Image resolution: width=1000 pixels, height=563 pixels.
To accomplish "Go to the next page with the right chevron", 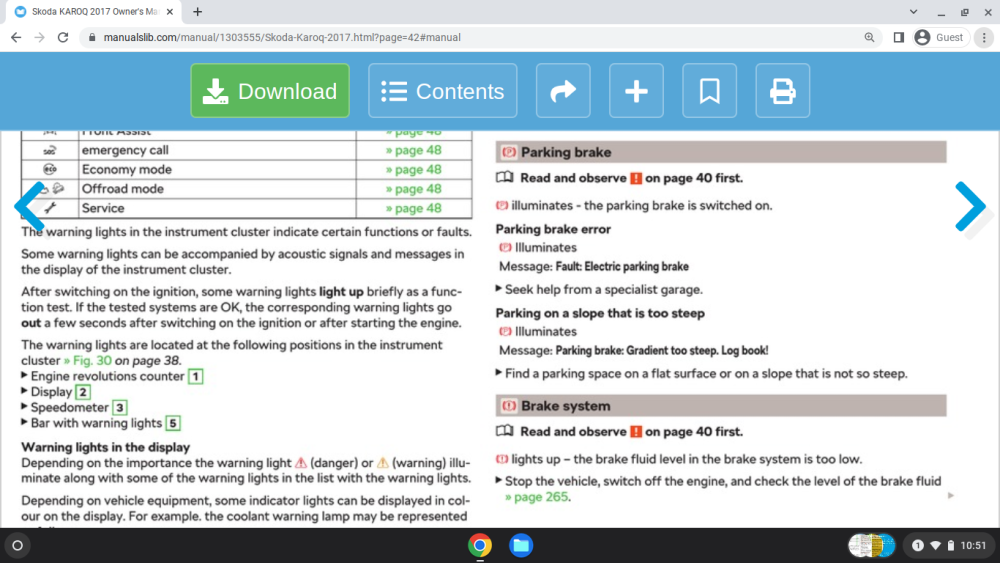I will pyautogui.click(x=970, y=206).
